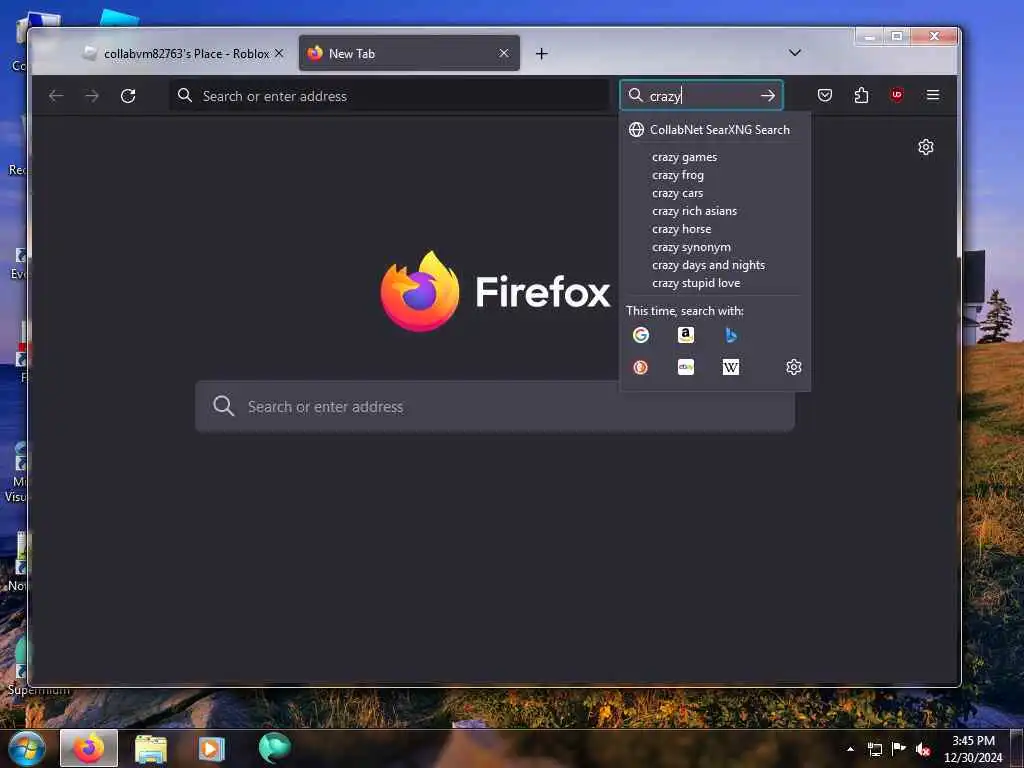Viewport: 1024px width, 768px height.
Task: Click the muted volume tray icon
Action: point(923,750)
